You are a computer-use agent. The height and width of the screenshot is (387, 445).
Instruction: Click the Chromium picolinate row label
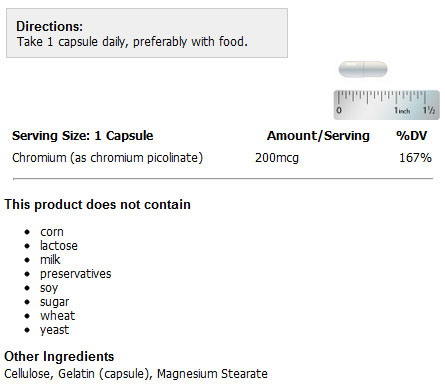pos(107,158)
